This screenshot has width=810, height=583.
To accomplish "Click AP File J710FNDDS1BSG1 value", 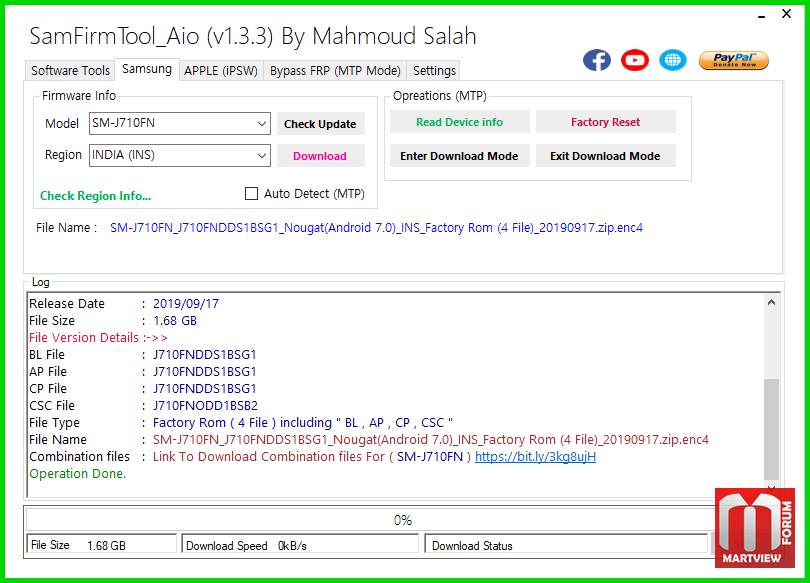I will [205, 372].
